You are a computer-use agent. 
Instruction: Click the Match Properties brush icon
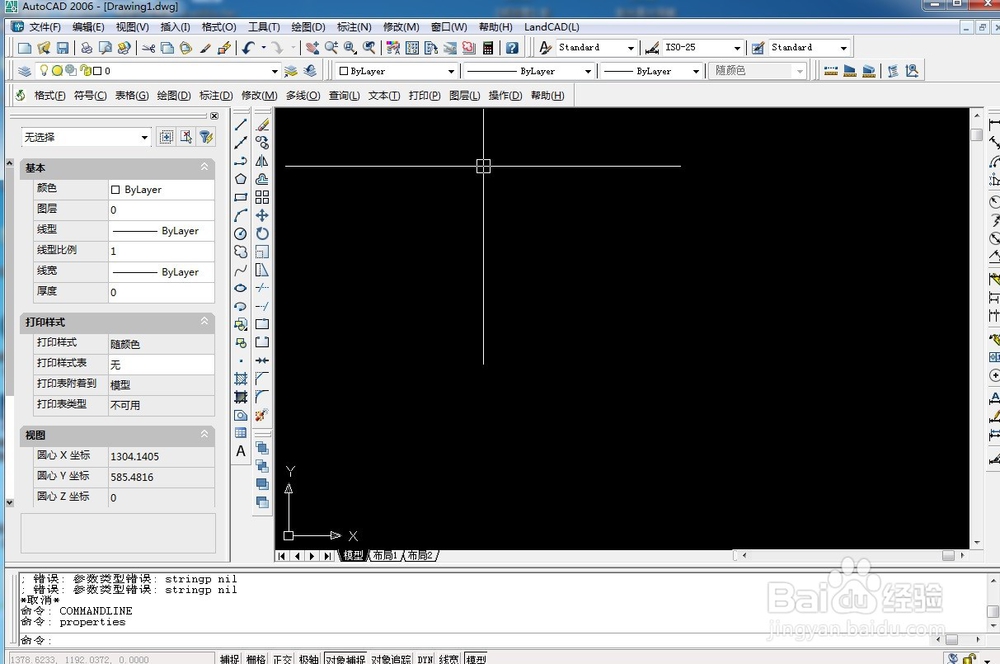(x=205, y=48)
